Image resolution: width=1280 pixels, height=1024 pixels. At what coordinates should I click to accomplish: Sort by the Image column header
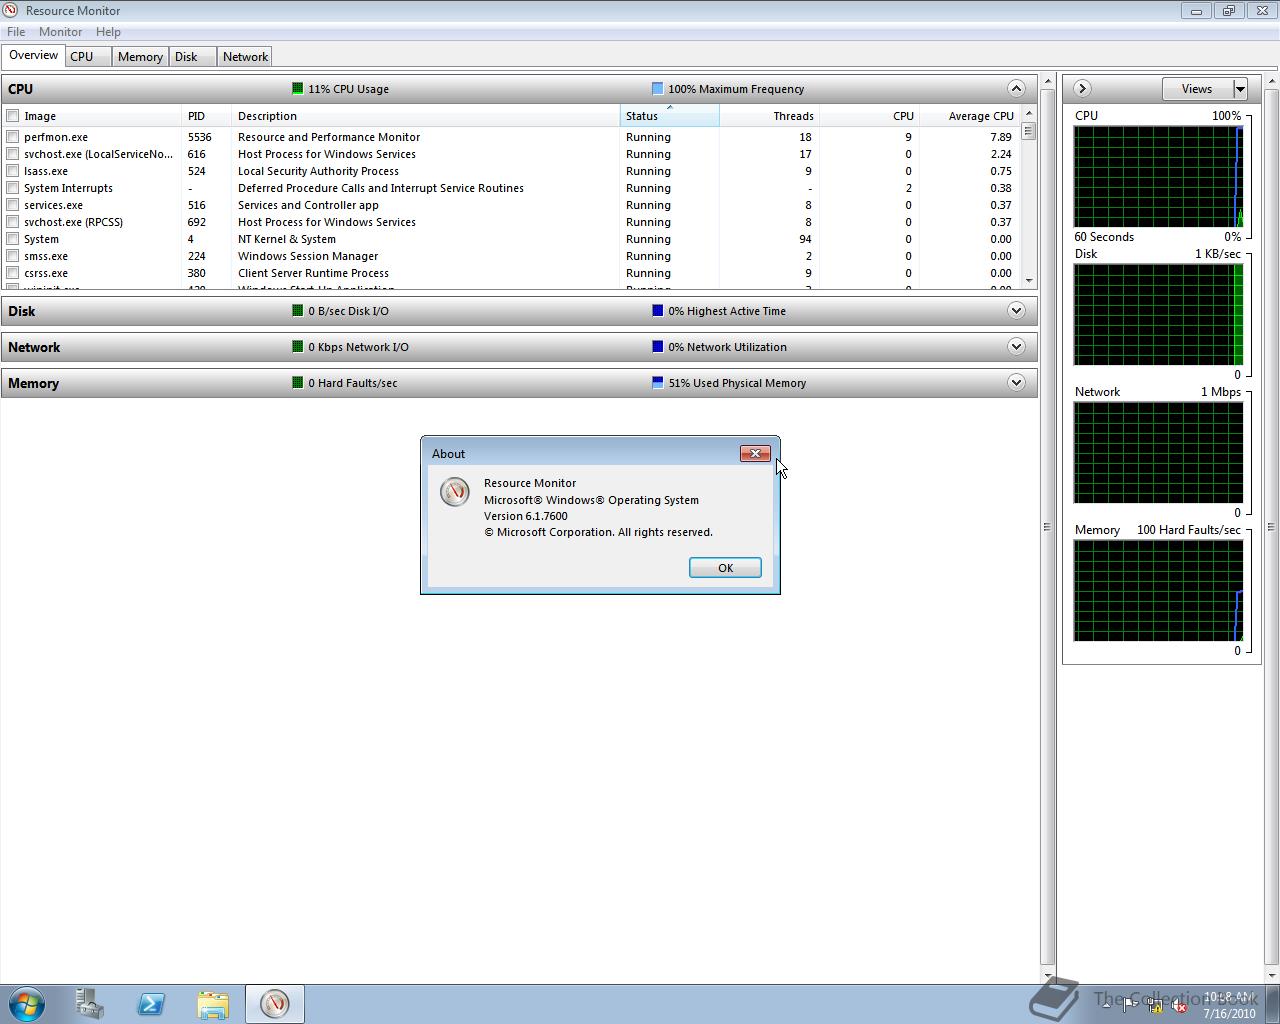101,116
